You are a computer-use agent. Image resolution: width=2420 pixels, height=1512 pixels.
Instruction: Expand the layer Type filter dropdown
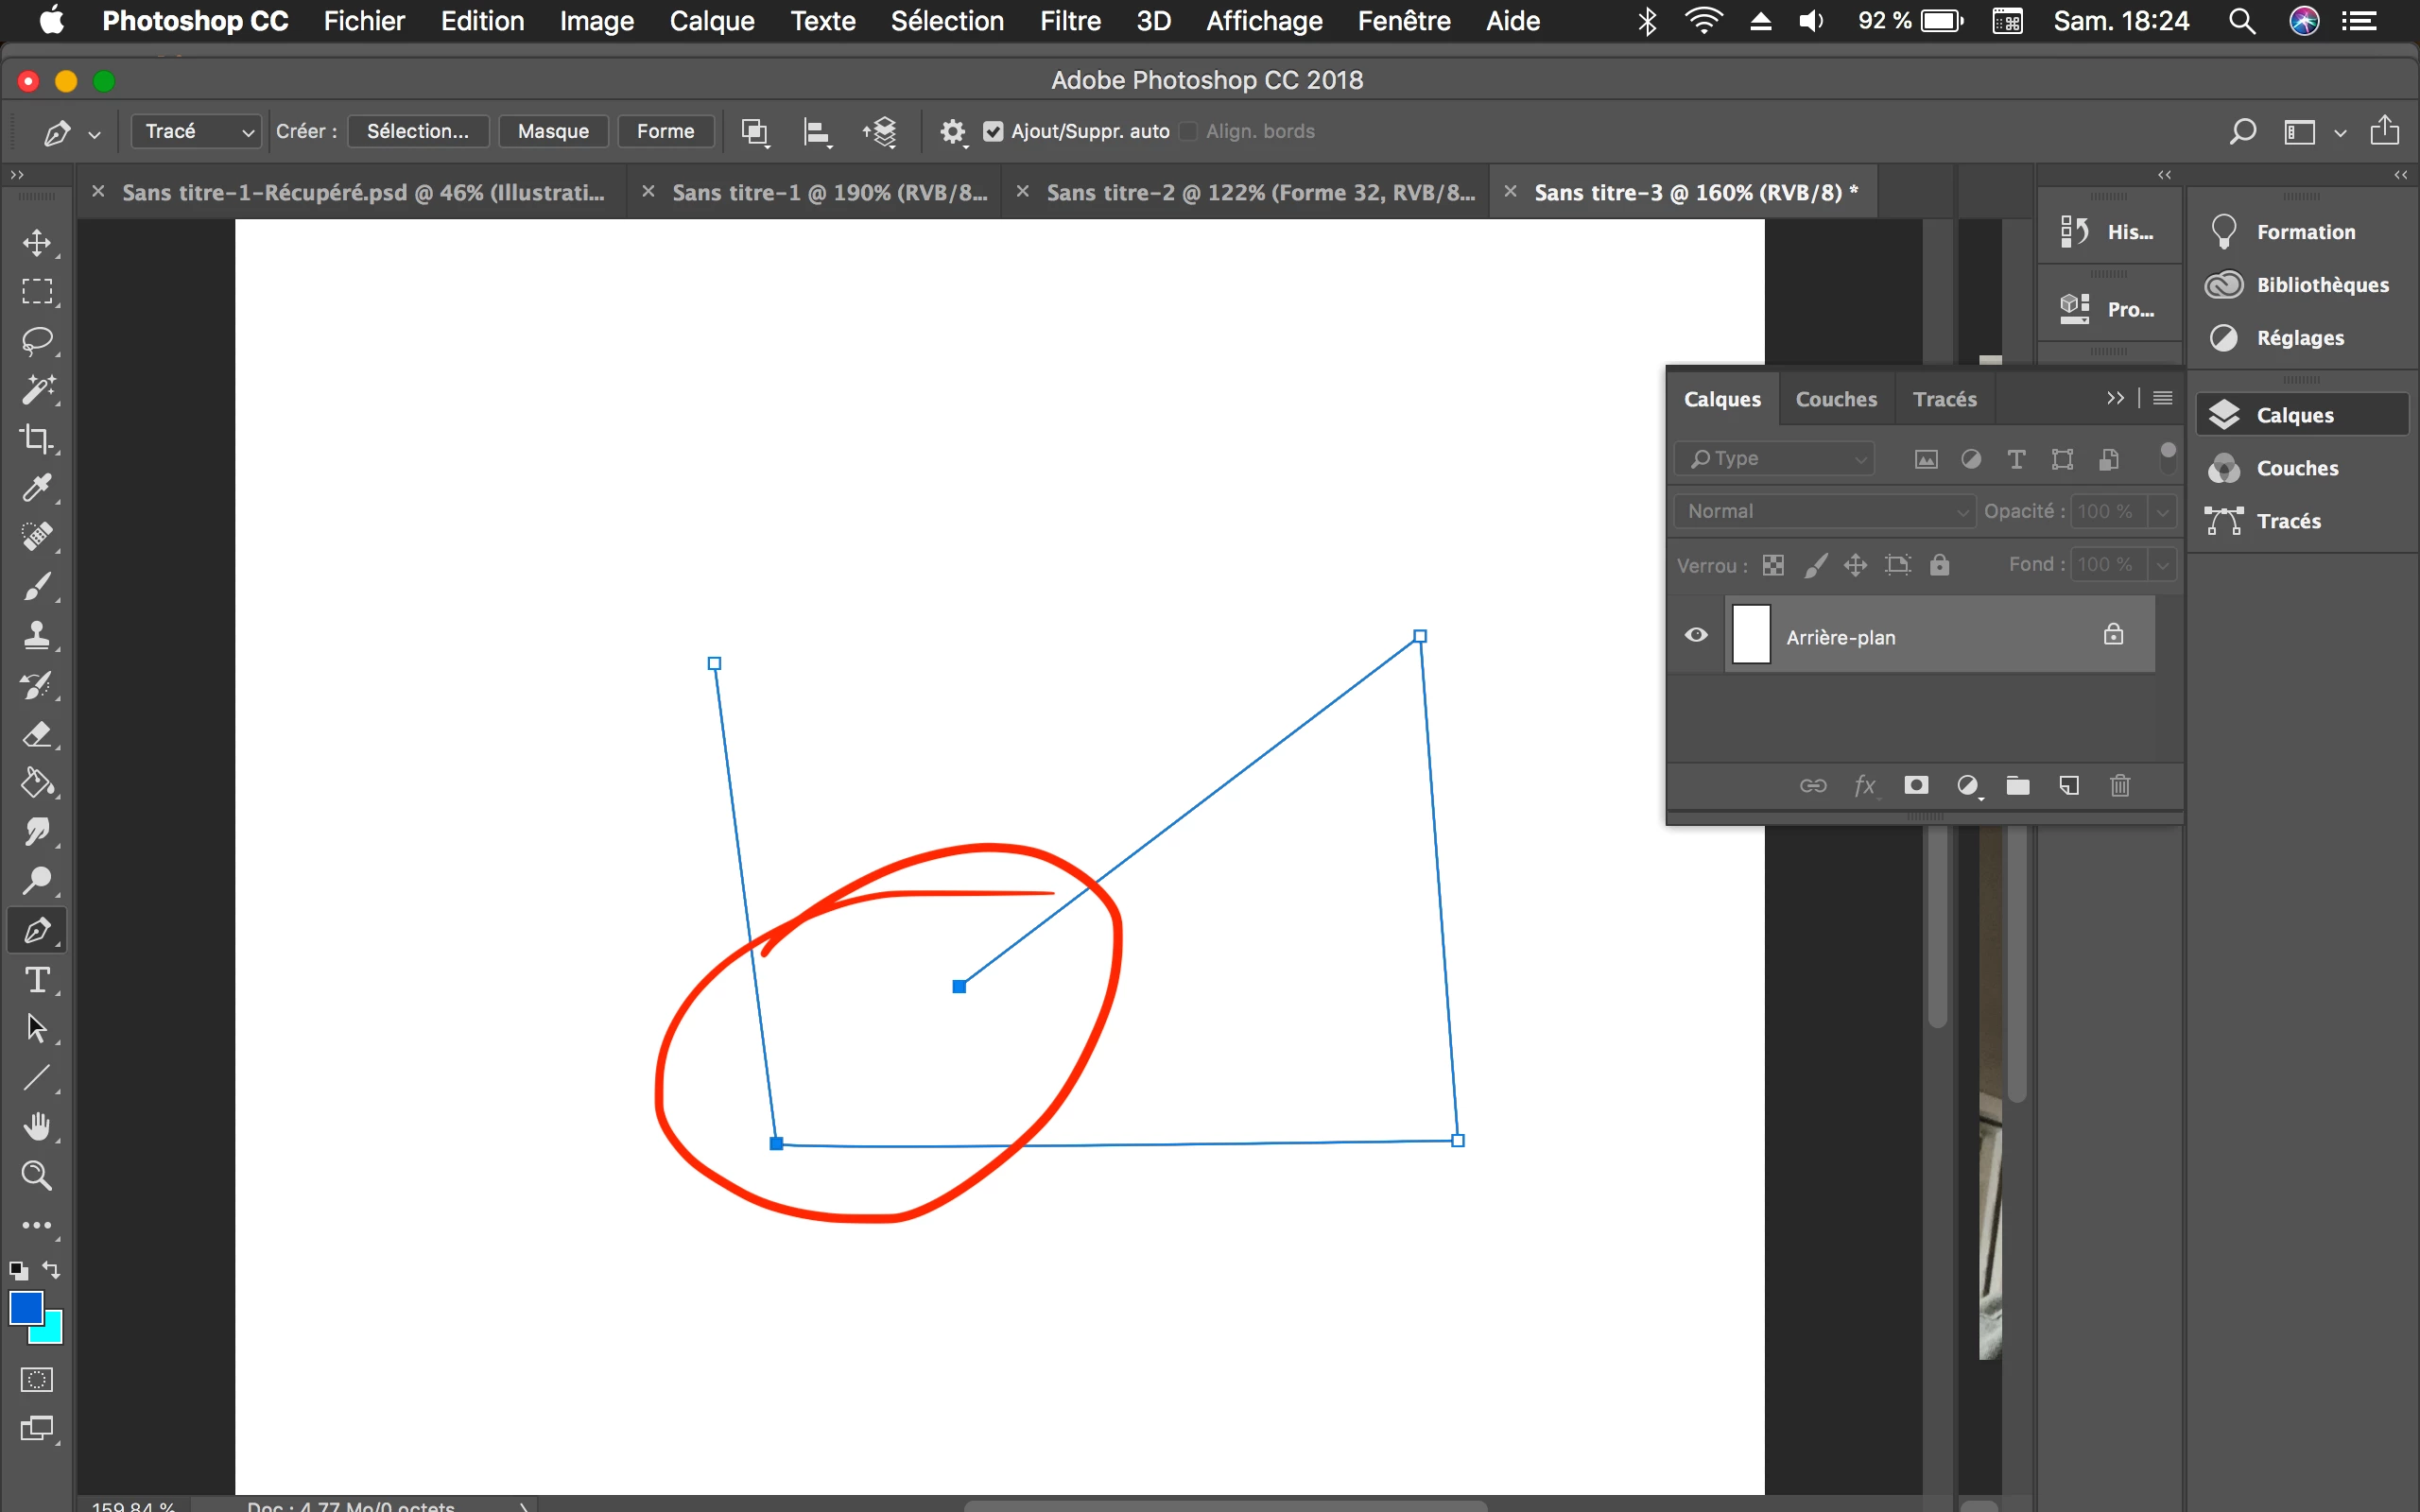(x=1775, y=458)
